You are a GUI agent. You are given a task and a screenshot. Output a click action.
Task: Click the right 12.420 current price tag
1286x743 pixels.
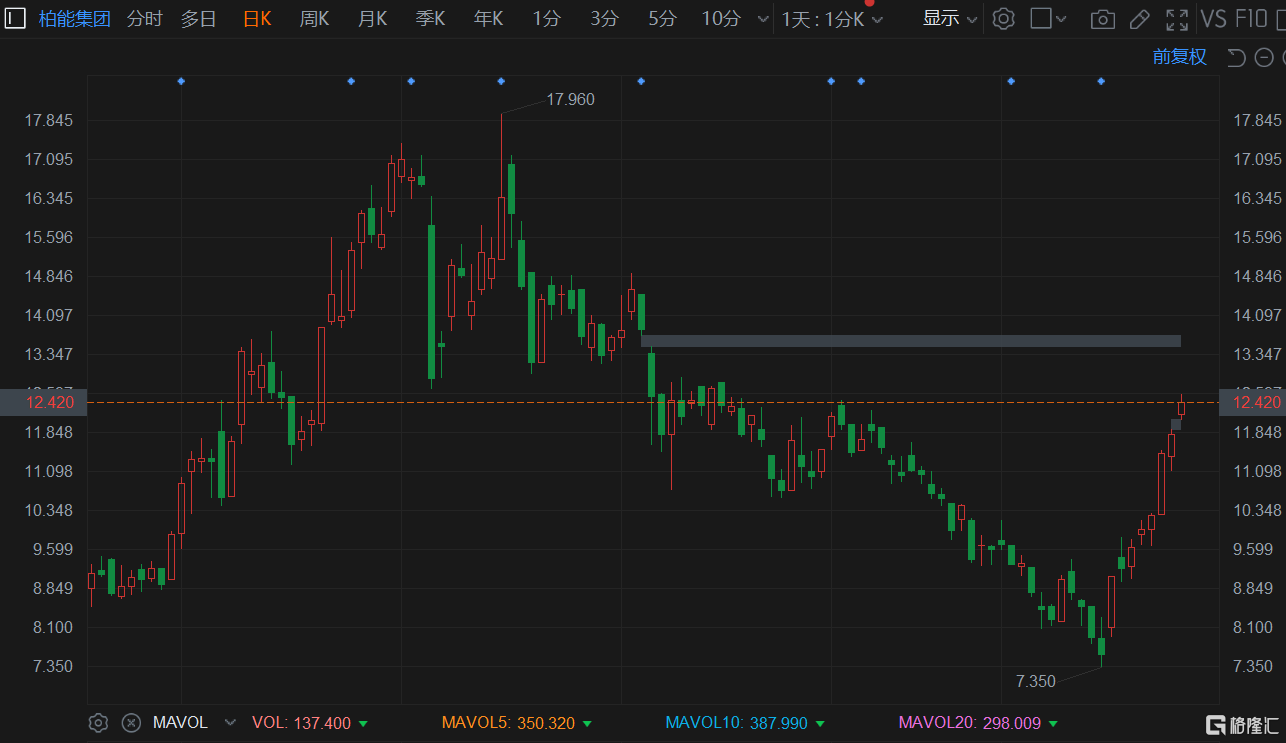[1252, 402]
